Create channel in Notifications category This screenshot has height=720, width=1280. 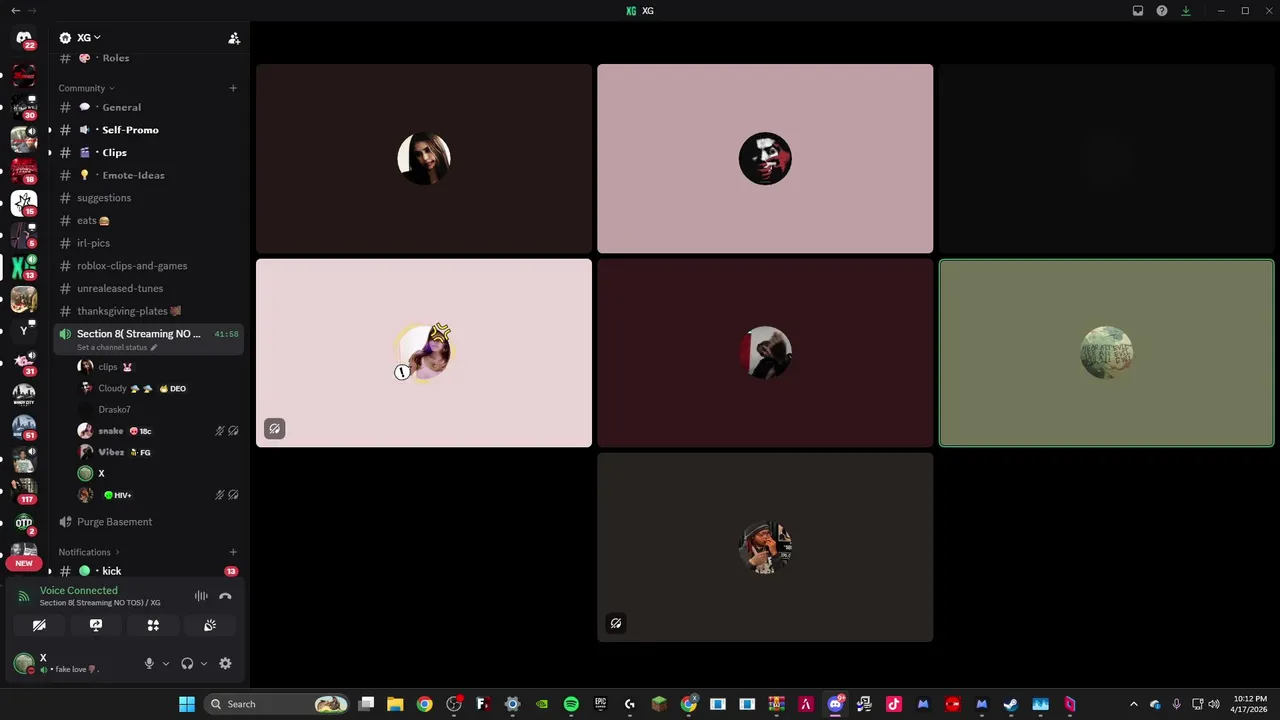(233, 552)
